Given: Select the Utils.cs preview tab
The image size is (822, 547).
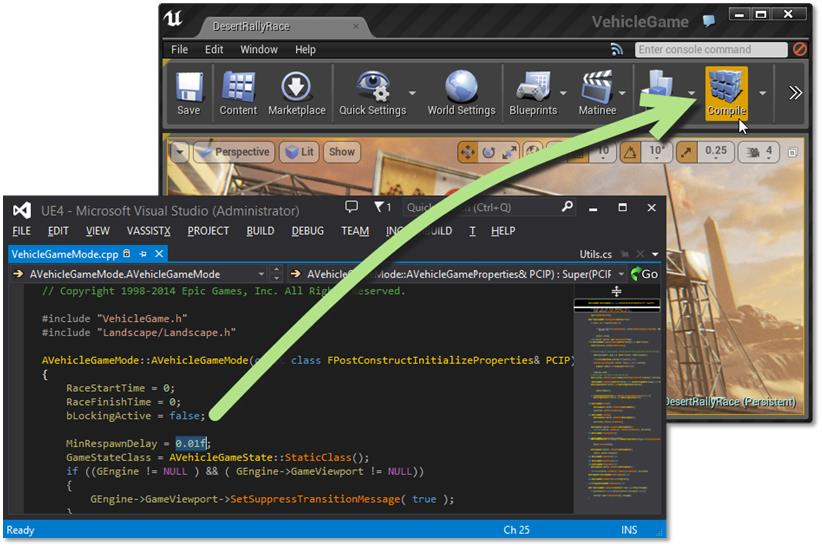Looking at the screenshot, I should (596, 254).
